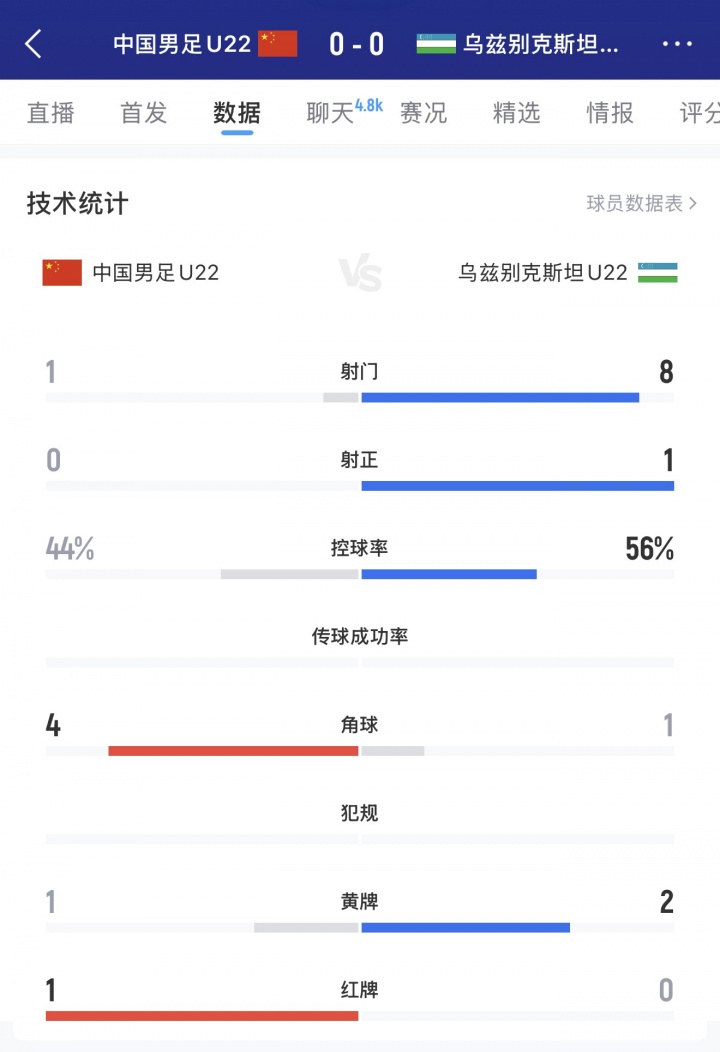Open the 评分 ratings tab
Viewport: 720px width, 1052px height.
(699, 113)
